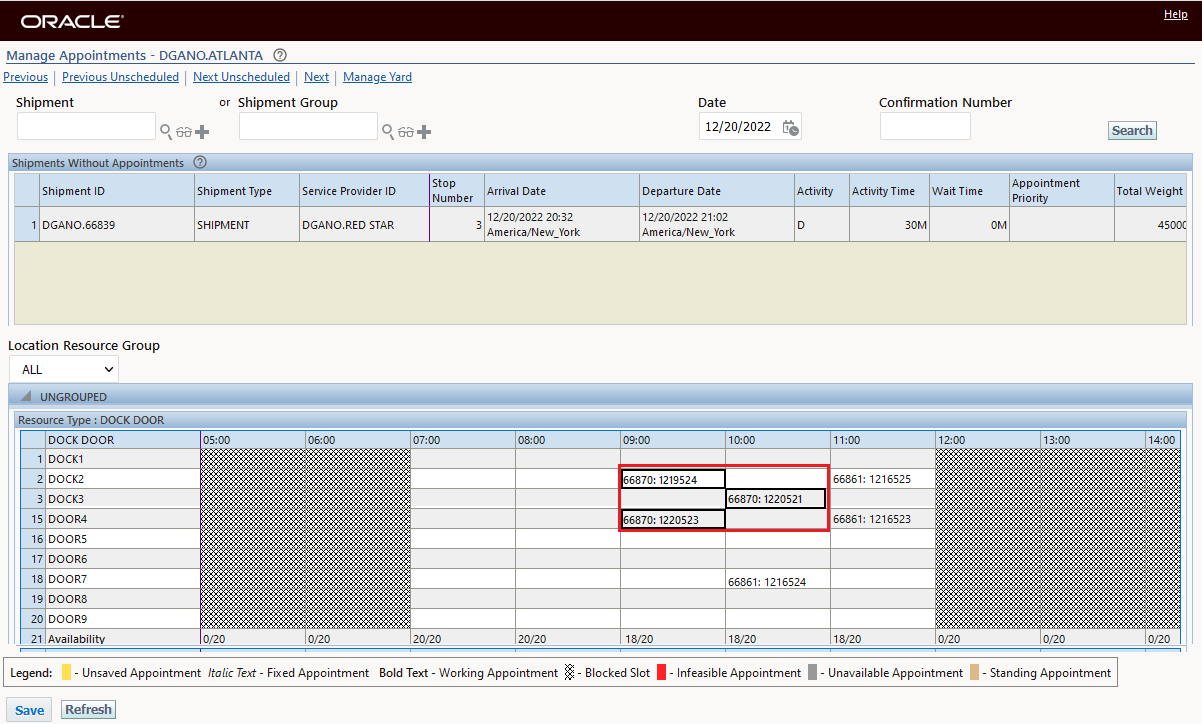1202x724 pixels.
Task: Click help icon beside Shipments Without Appointments
Action: pos(199,162)
